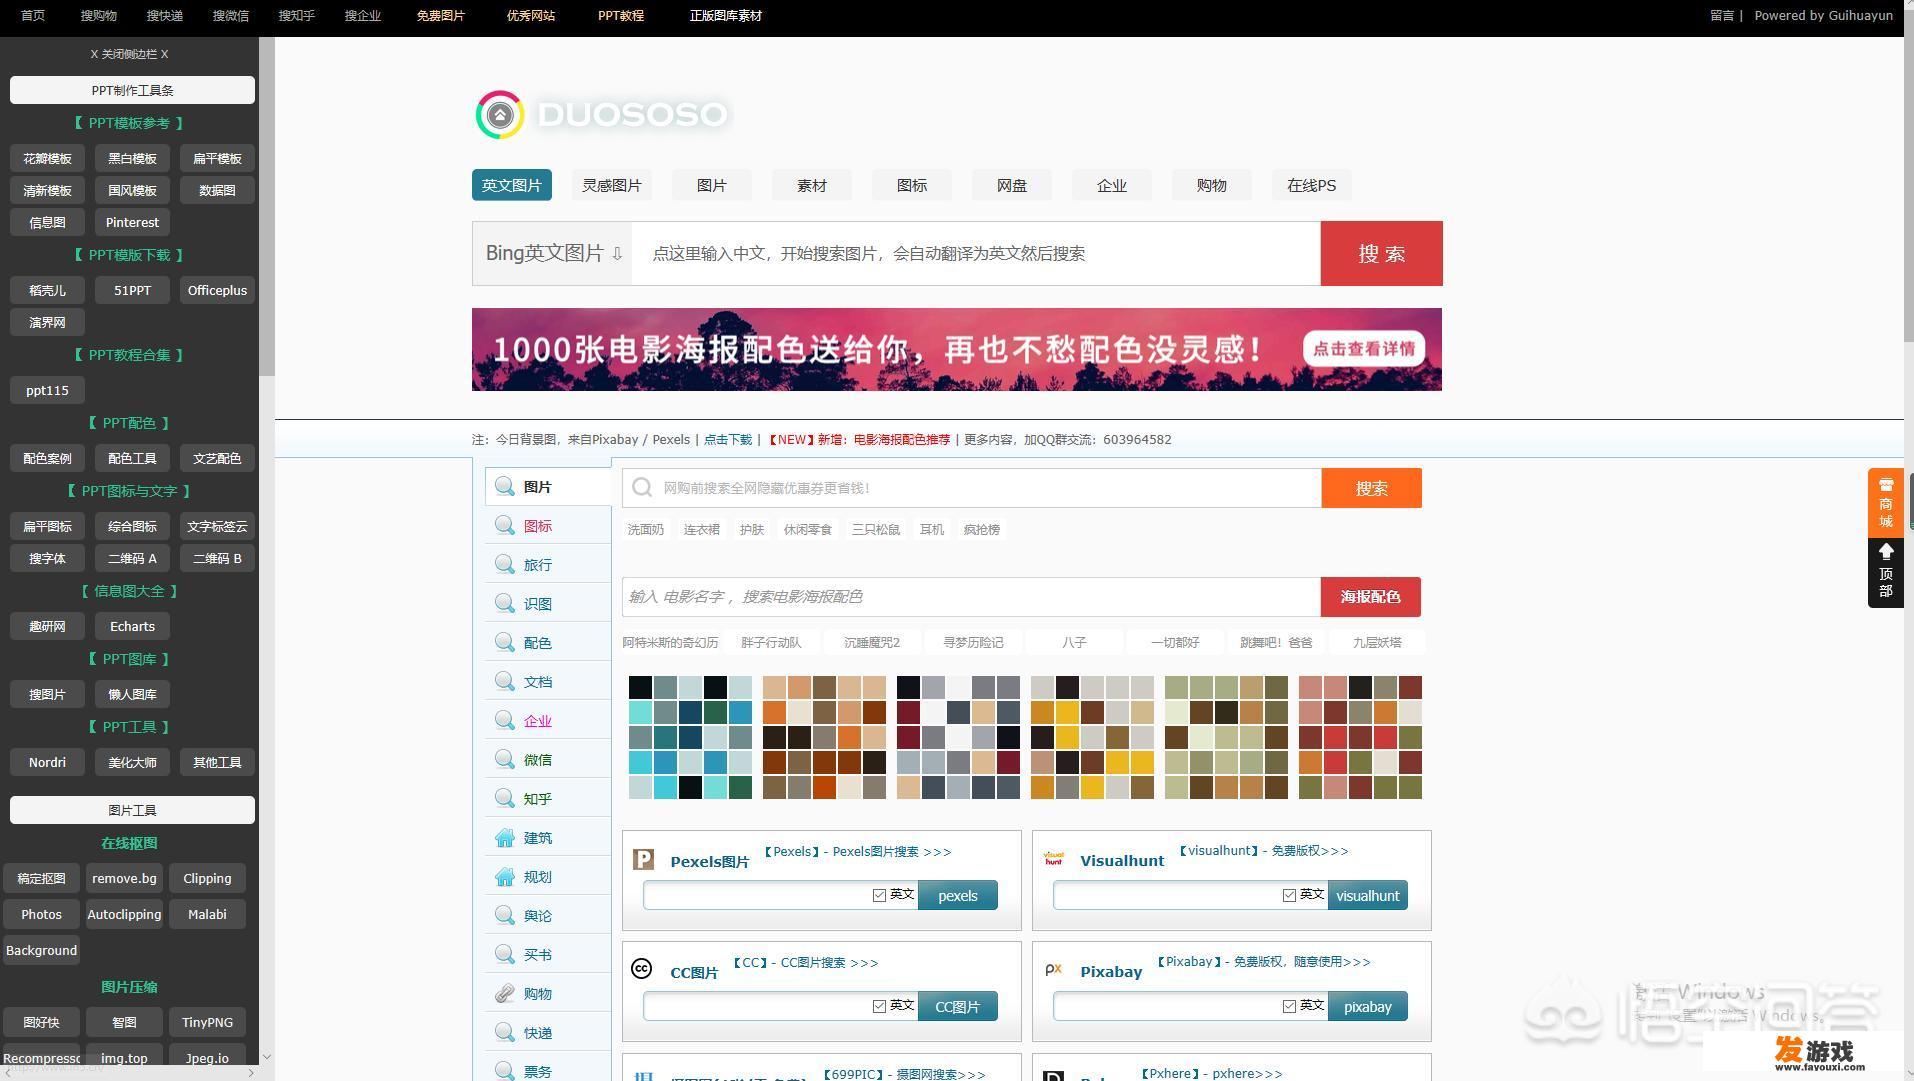Click the pixabay search button
Image resolution: width=1914 pixels, height=1081 pixels.
pos(1368,1006)
